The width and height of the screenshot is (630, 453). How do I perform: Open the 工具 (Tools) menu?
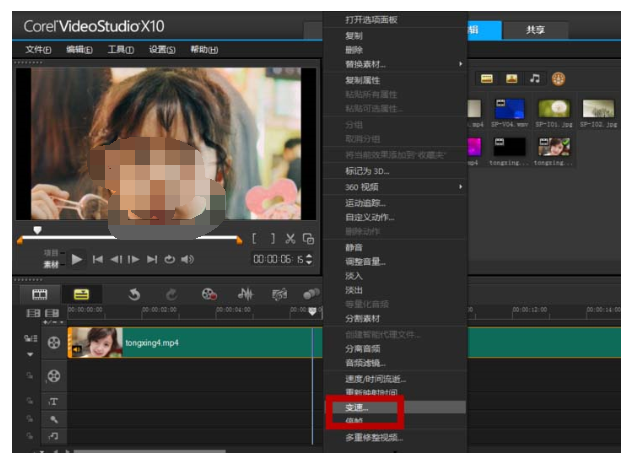click(x=121, y=50)
